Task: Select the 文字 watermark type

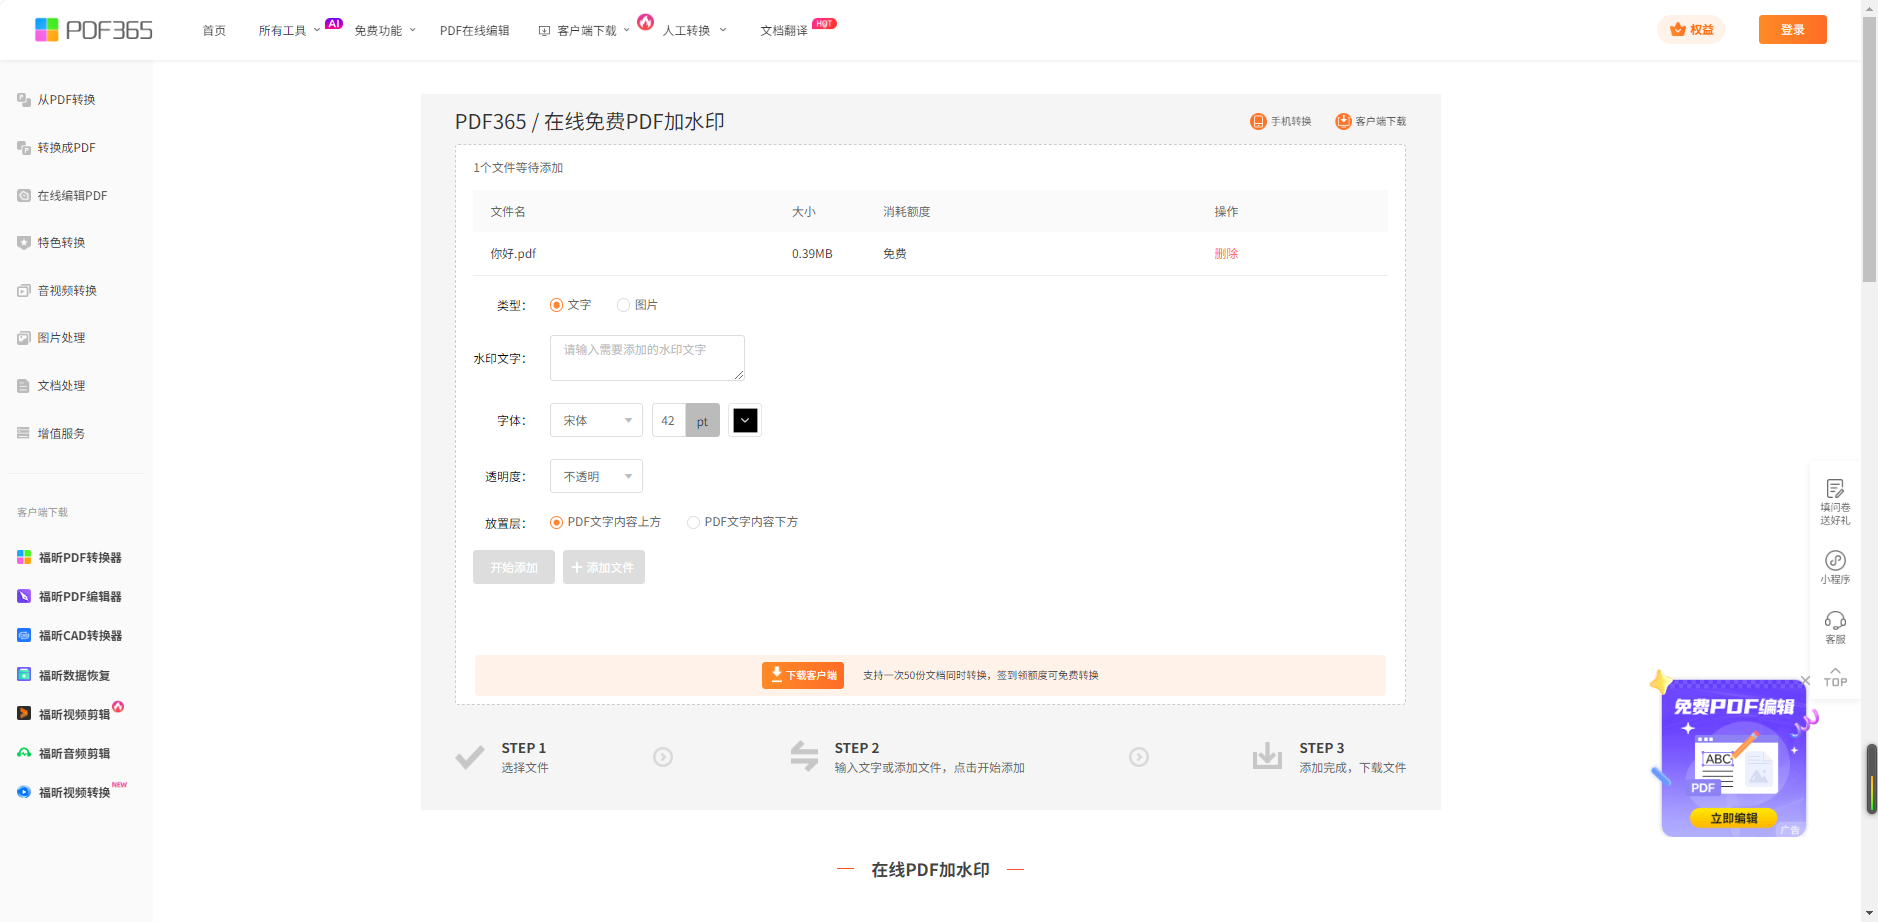Action: point(557,305)
